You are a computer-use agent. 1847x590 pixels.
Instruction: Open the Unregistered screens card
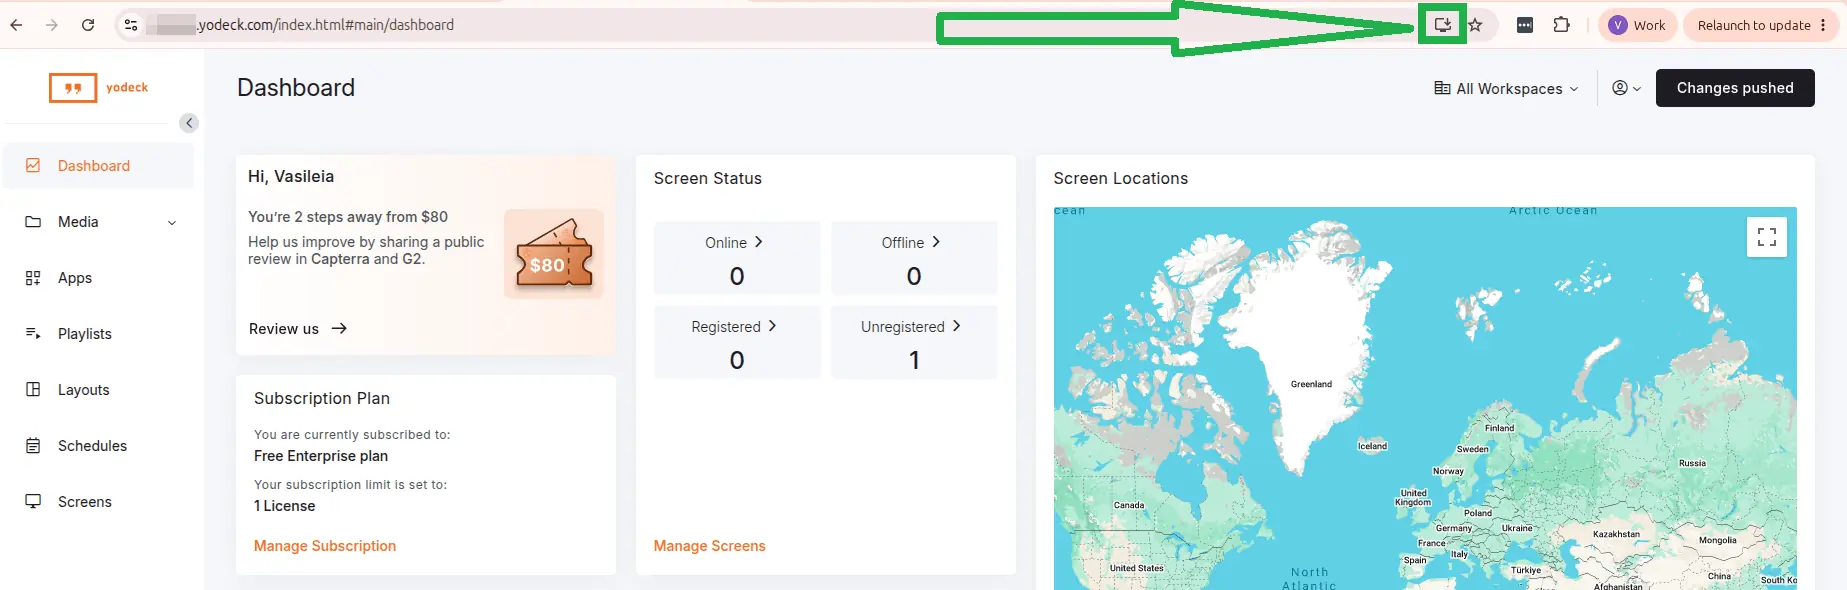pos(914,342)
